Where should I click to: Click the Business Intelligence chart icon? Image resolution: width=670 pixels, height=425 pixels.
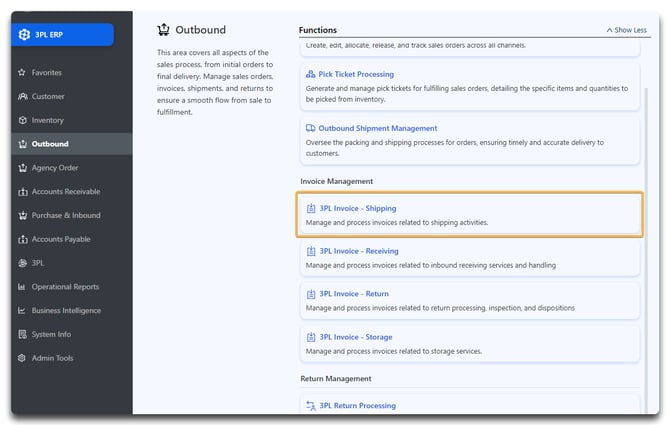tap(22, 310)
